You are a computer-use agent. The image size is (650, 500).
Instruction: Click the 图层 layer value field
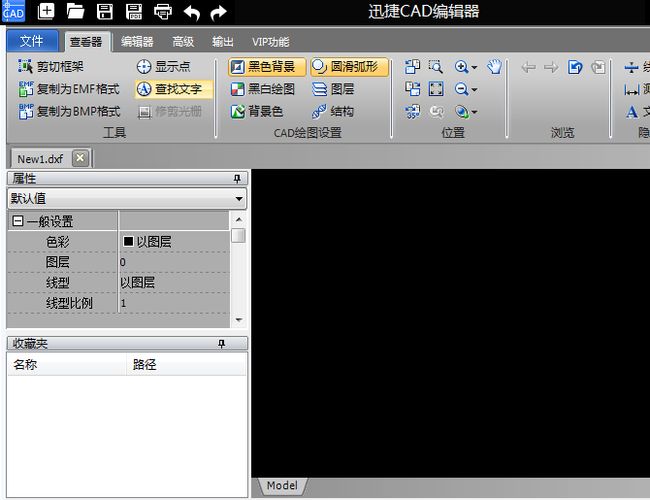[174, 262]
